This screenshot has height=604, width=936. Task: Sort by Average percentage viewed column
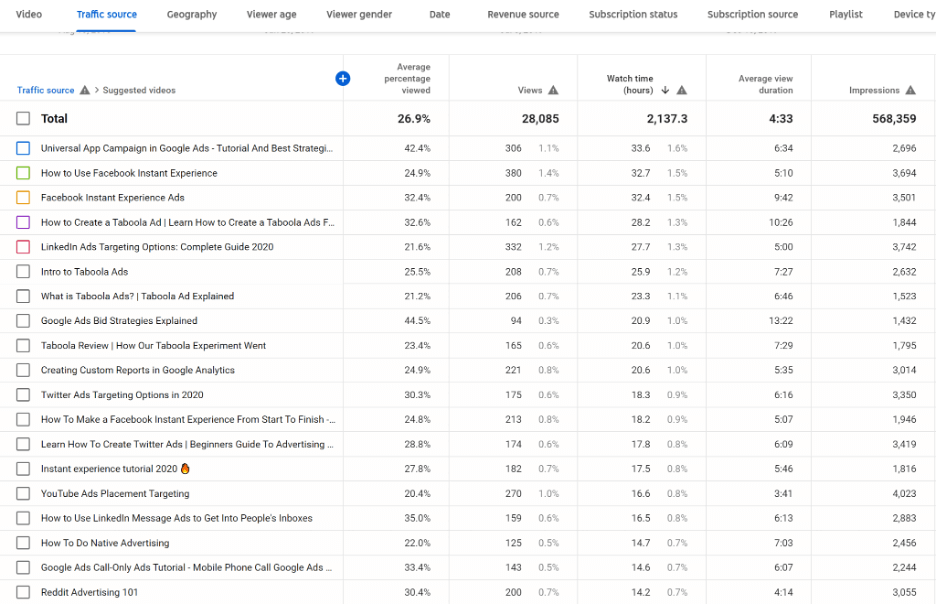coord(407,78)
